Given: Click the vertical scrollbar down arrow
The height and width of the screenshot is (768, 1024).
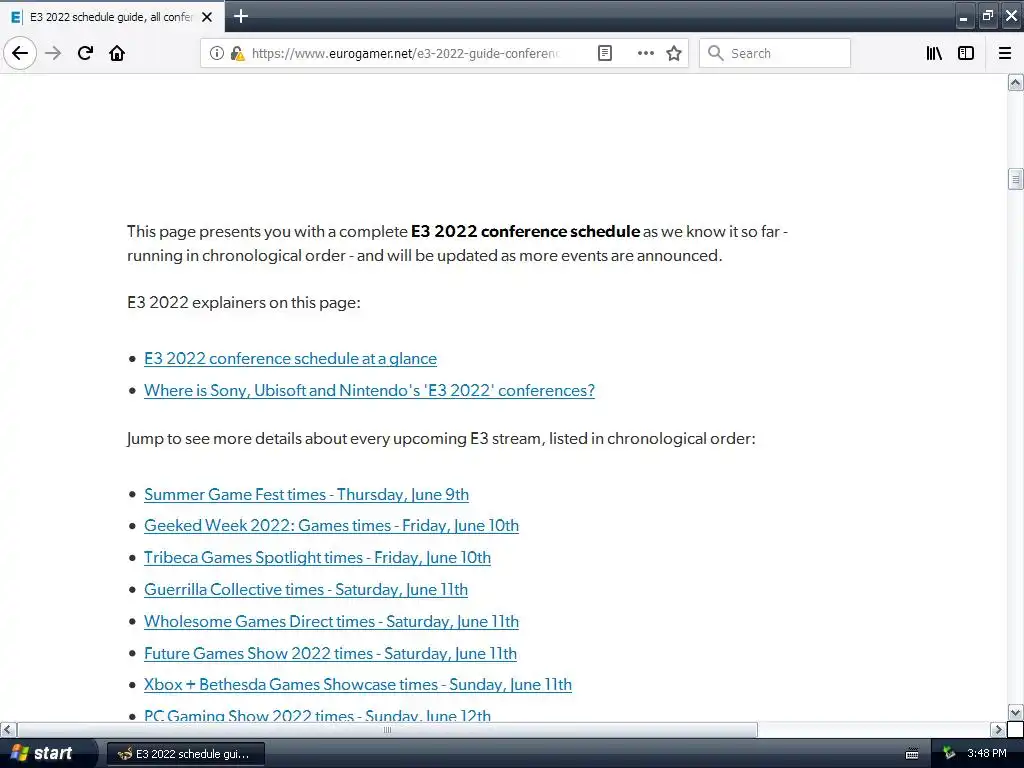Looking at the screenshot, I should [x=1015, y=712].
